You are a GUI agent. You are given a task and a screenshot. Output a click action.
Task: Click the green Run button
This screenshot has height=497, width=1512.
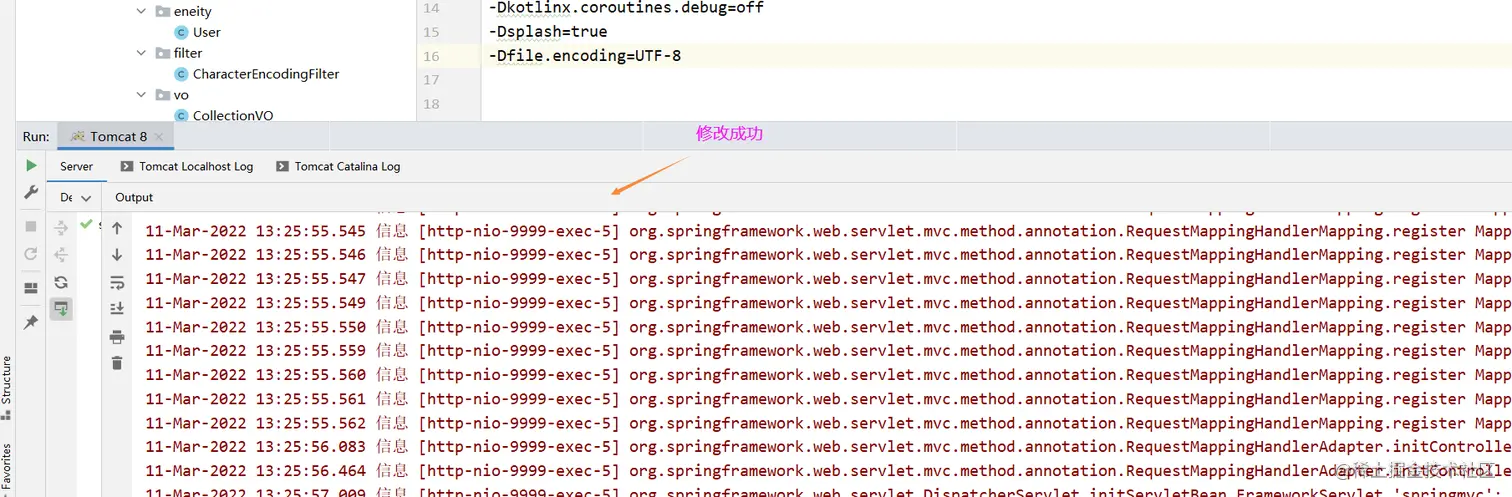click(x=31, y=165)
